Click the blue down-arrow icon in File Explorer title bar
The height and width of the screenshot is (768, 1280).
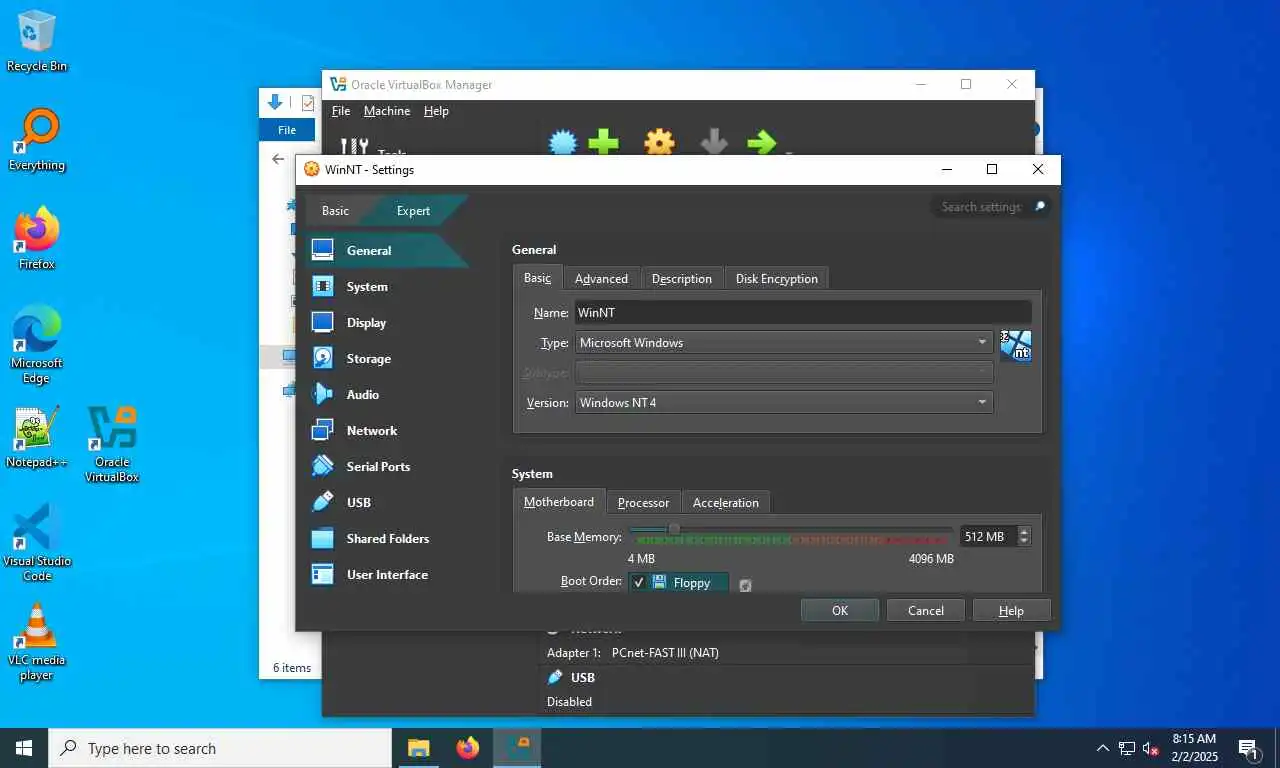(276, 102)
